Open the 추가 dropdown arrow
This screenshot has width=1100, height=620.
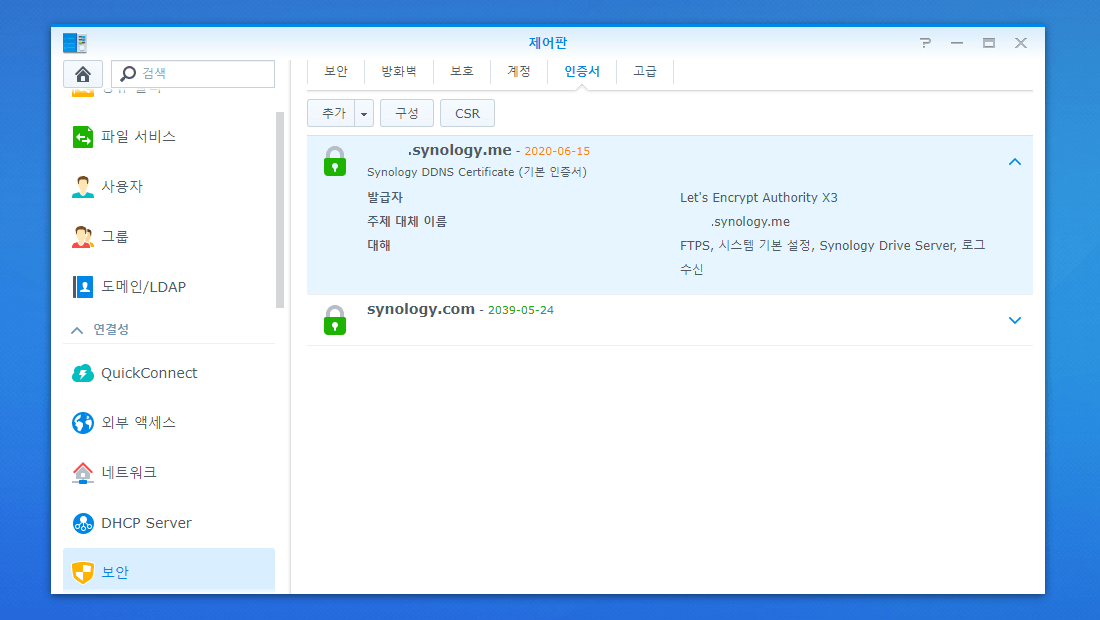pyautogui.click(x=364, y=114)
